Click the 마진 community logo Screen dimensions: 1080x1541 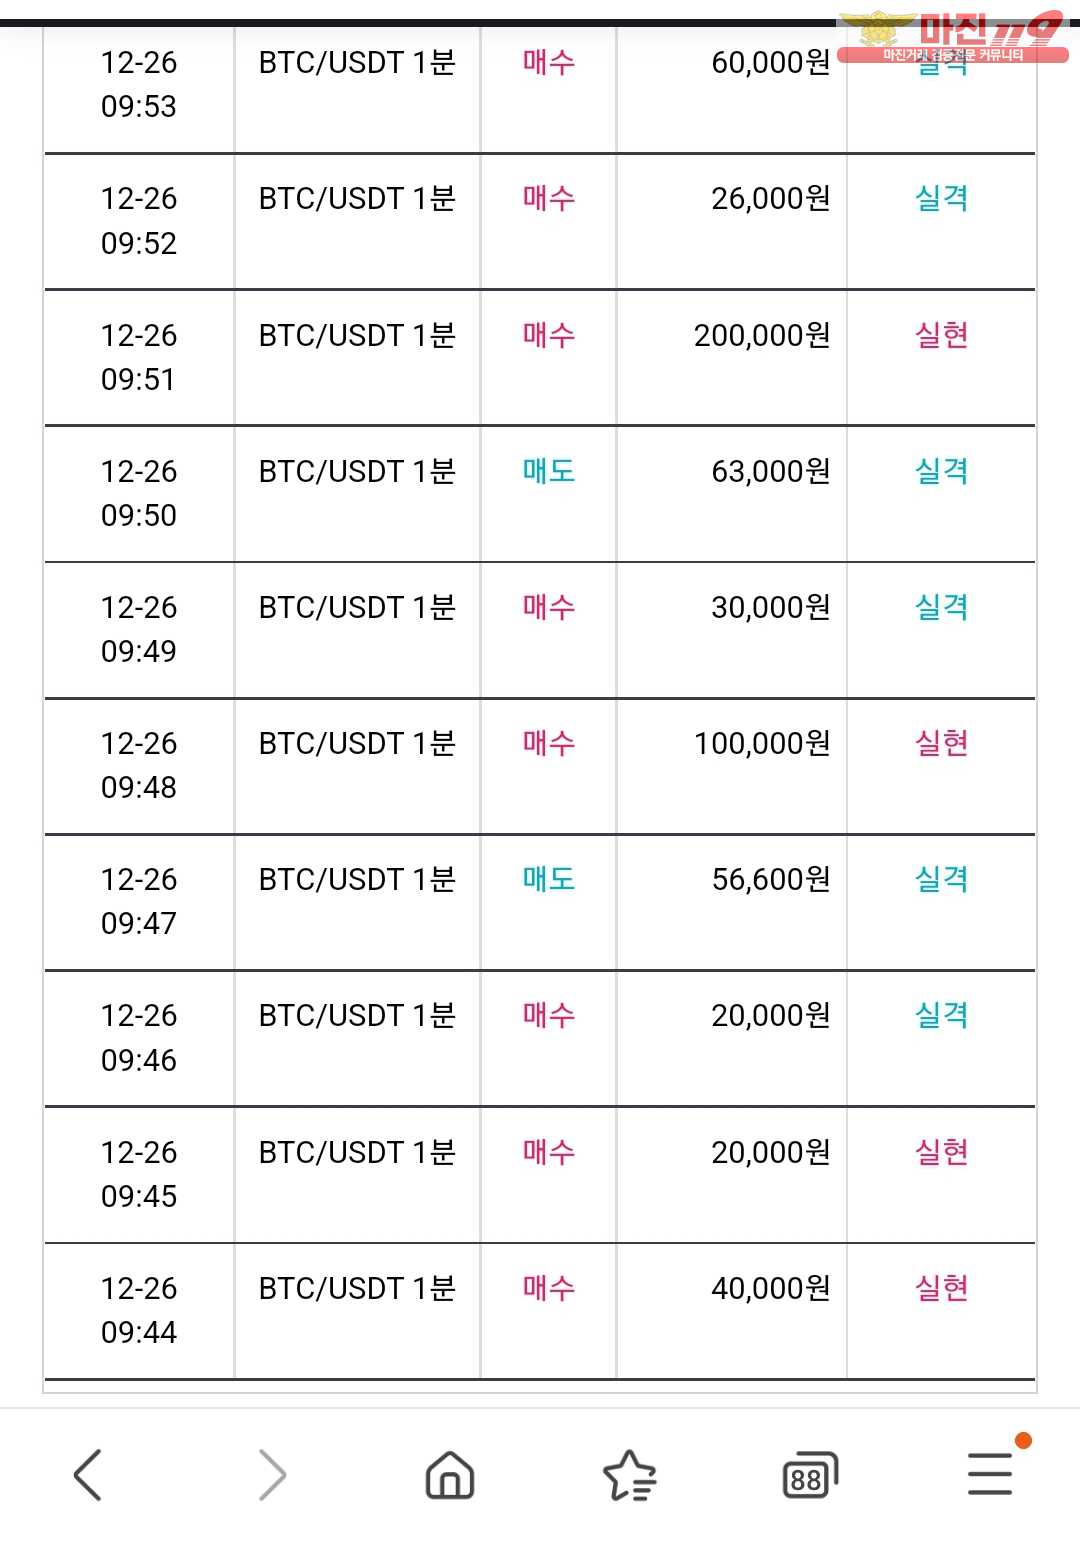[x=952, y=37]
